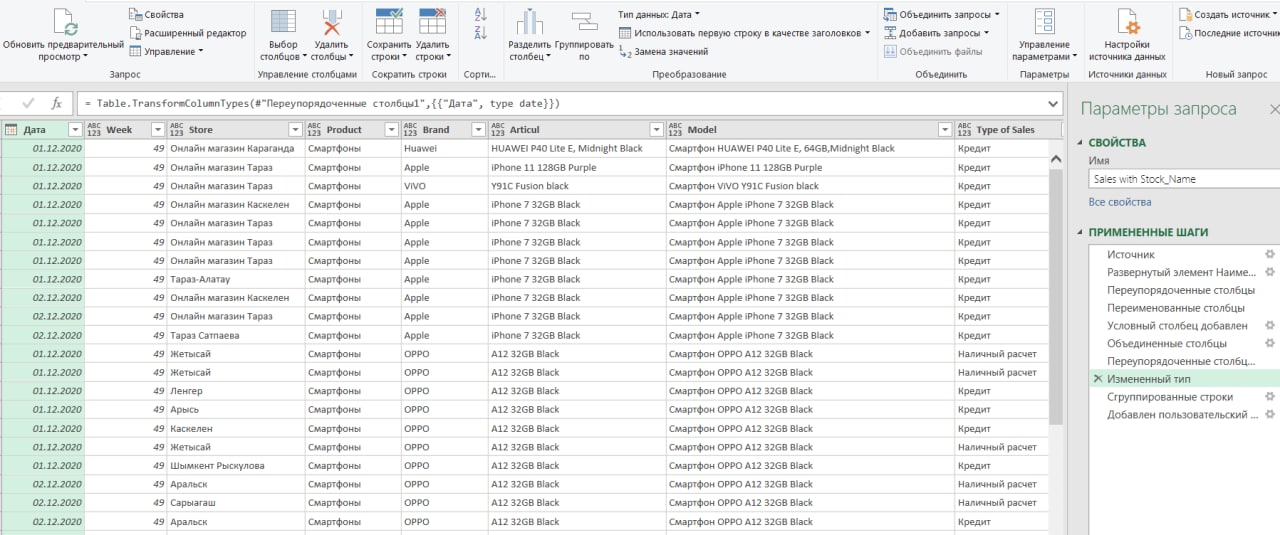The height and width of the screenshot is (535, 1280).
Task: Open filter dropdown on the Week column
Action: 157,130
